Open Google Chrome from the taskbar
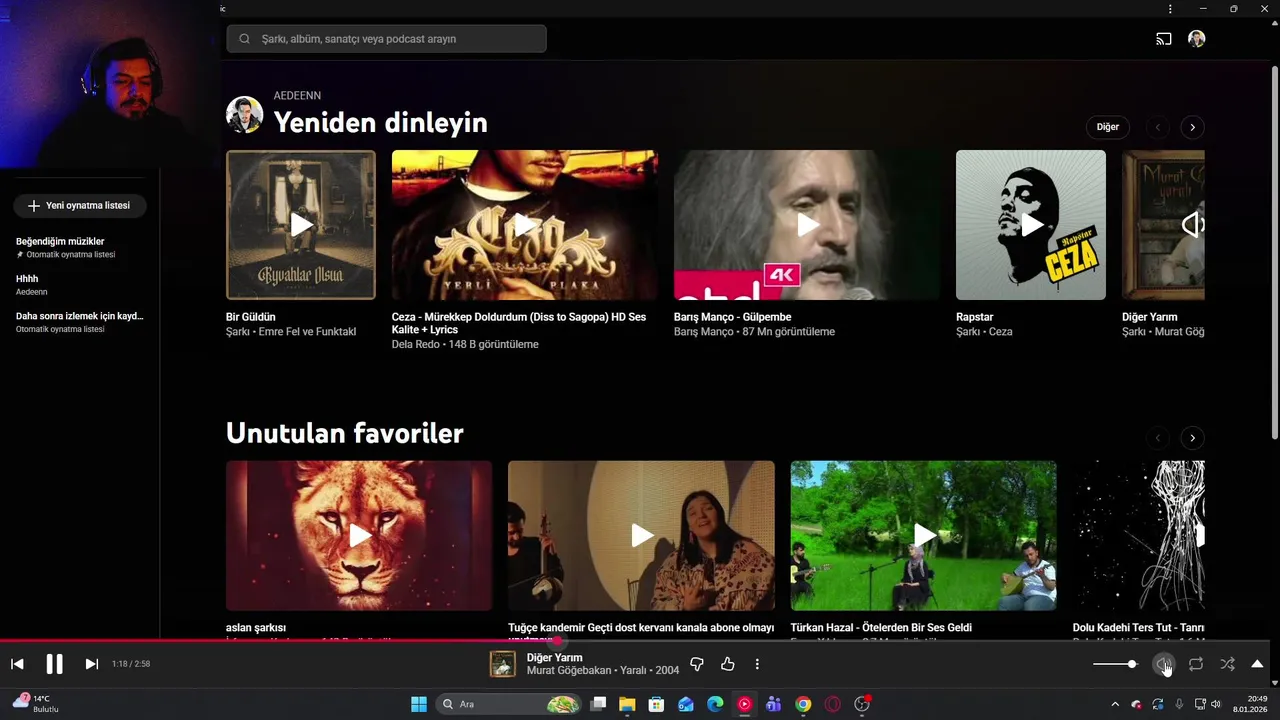Viewport: 1280px width, 720px height. tap(803, 704)
